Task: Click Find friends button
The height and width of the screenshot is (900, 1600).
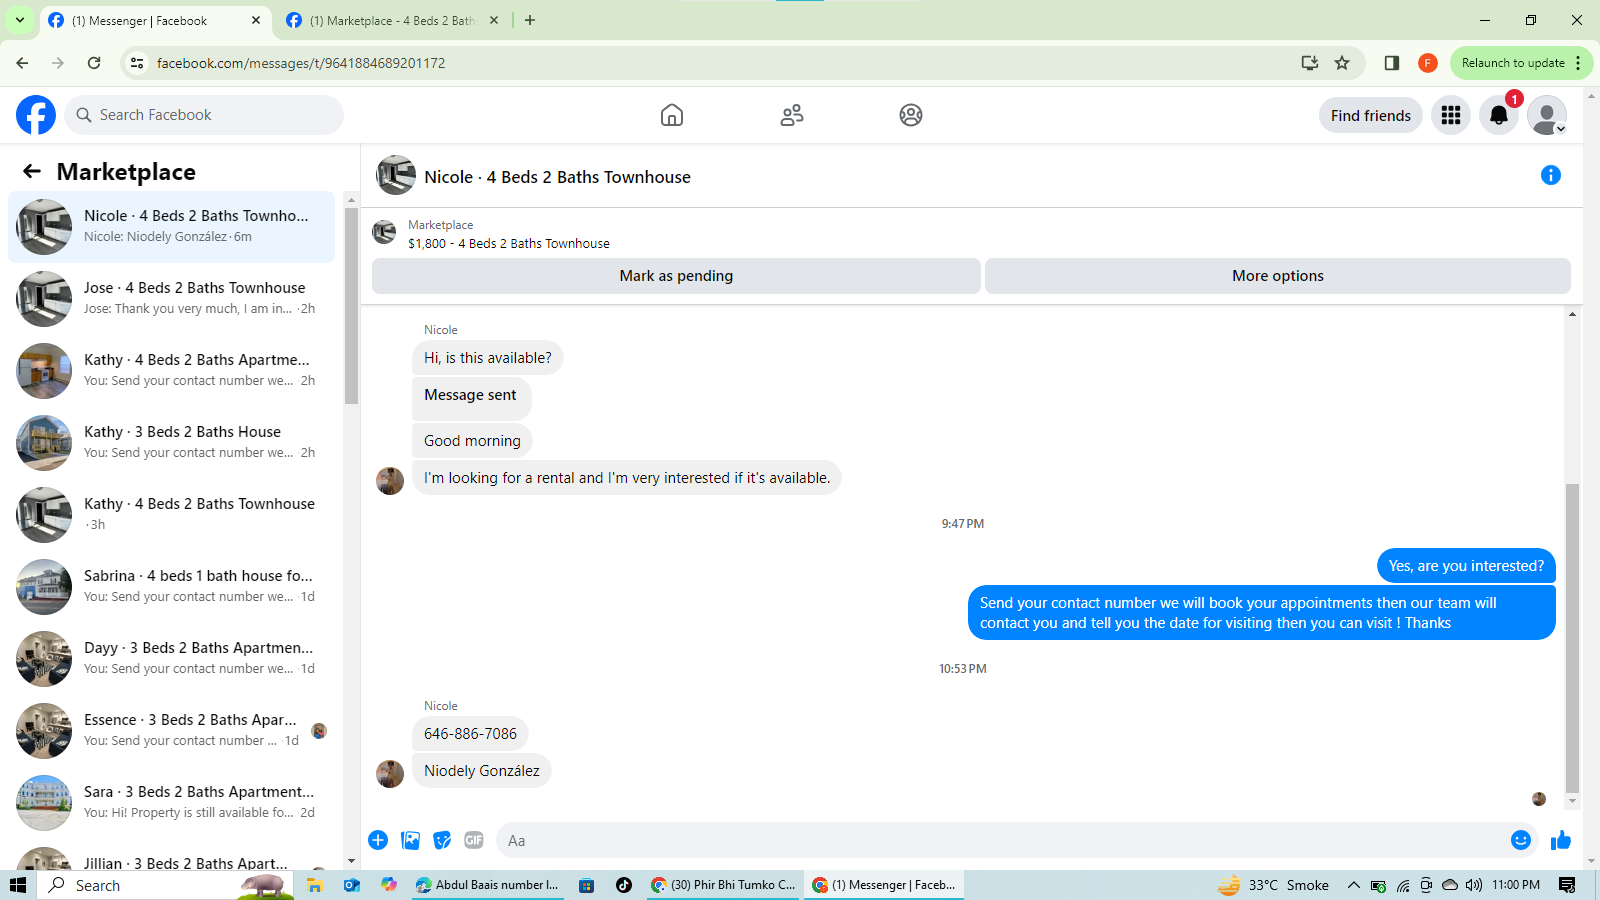Action: [x=1371, y=115]
